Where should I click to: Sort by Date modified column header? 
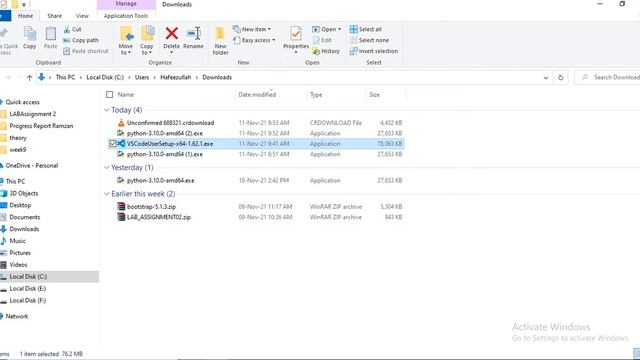pyautogui.click(x=257, y=95)
